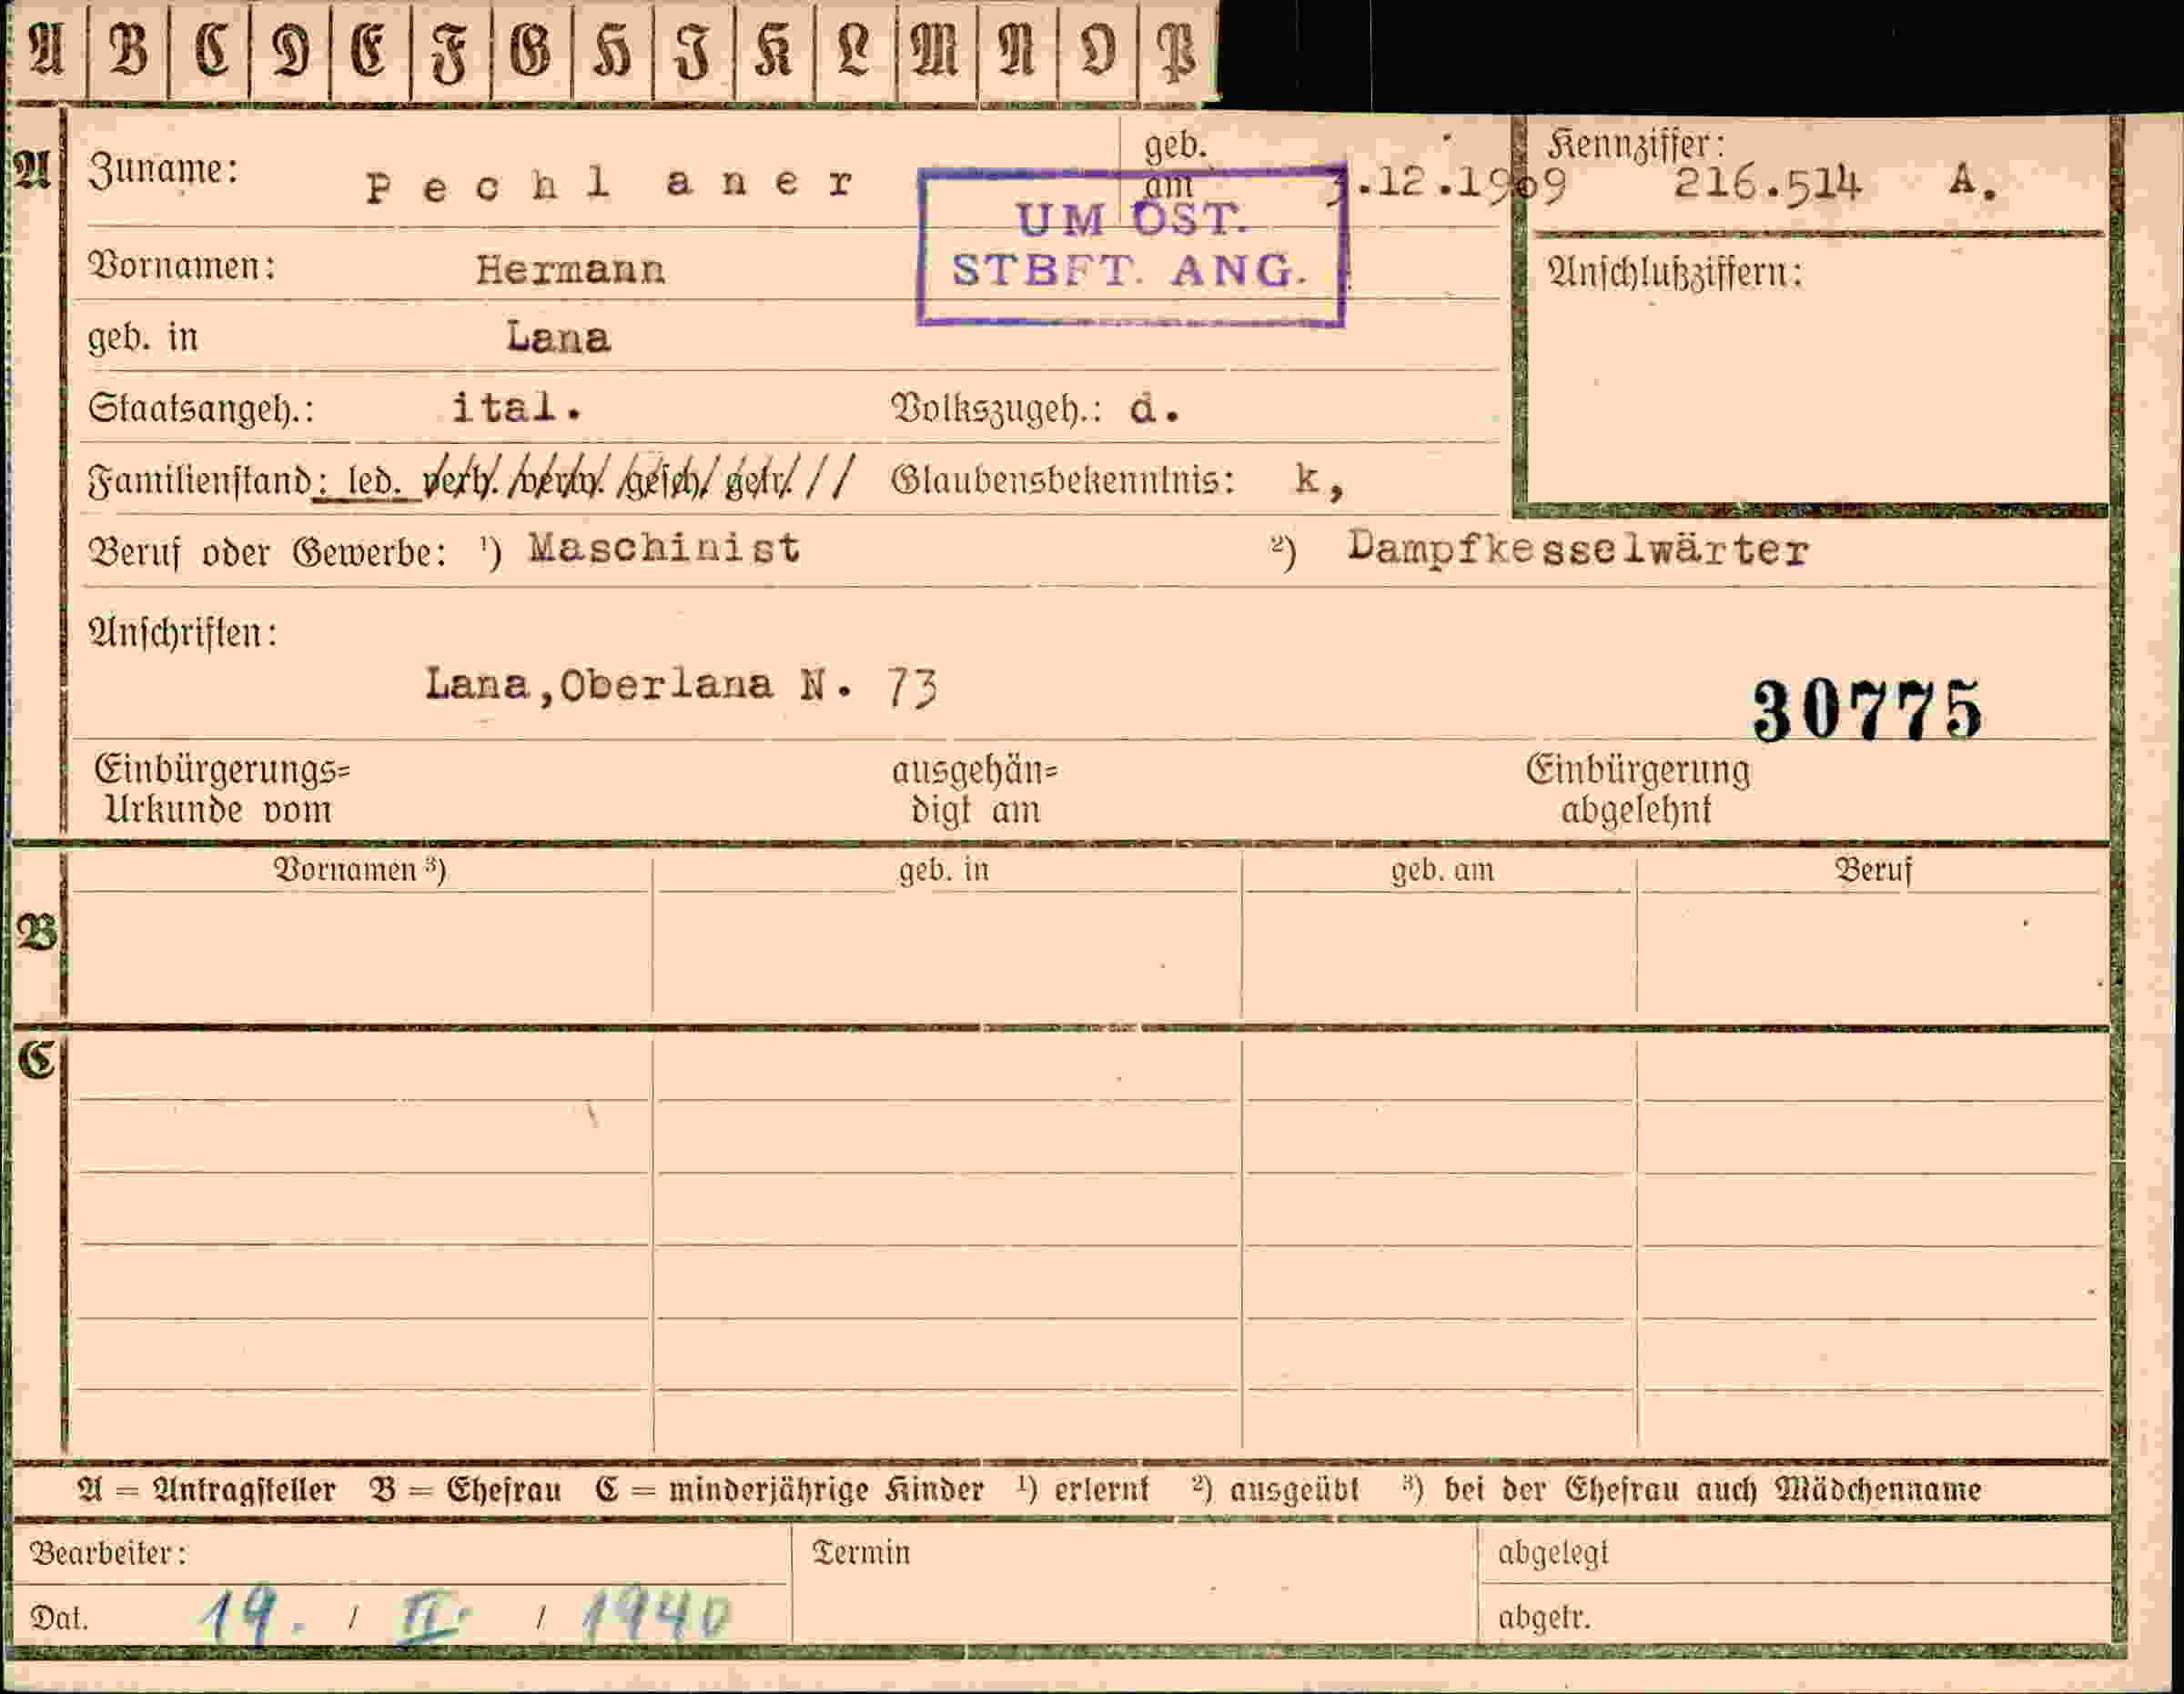Viewport: 2184px width, 1694px height.
Task: Click the Glaubensbekenntnis value 'k,'
Action: (x=1320, y=480)
